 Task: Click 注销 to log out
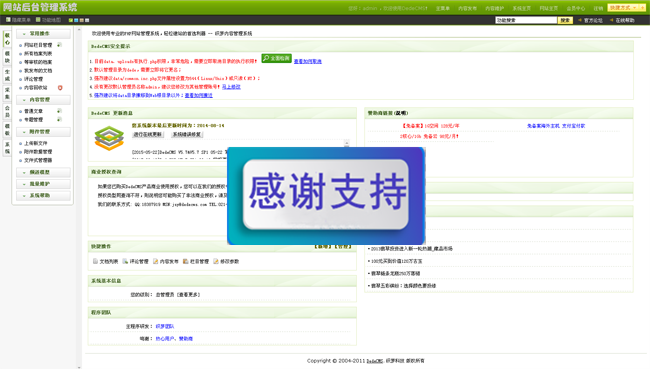(598, 8)
